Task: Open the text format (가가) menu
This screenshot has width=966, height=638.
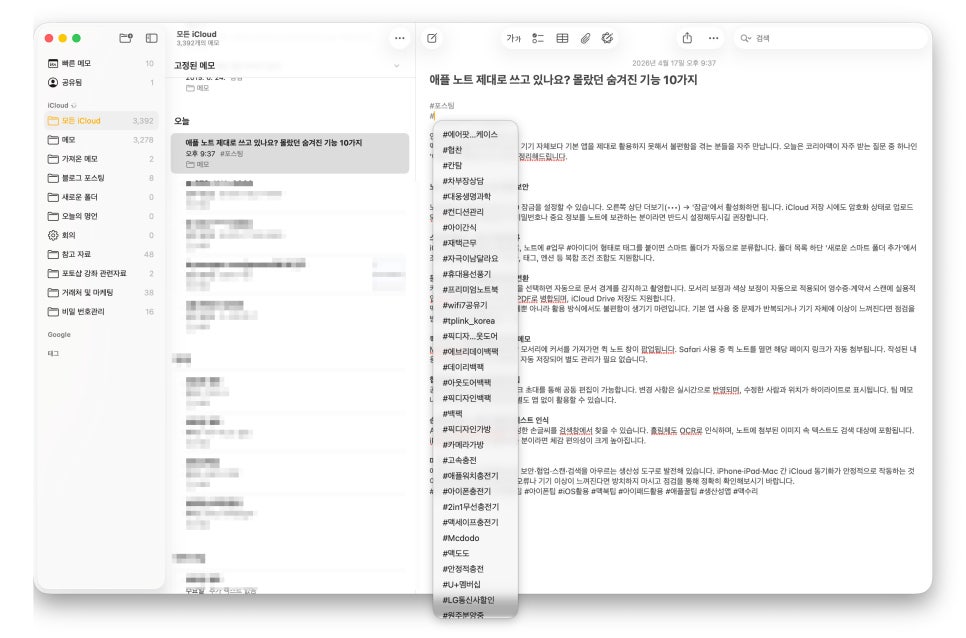Action: coord(513,38)
